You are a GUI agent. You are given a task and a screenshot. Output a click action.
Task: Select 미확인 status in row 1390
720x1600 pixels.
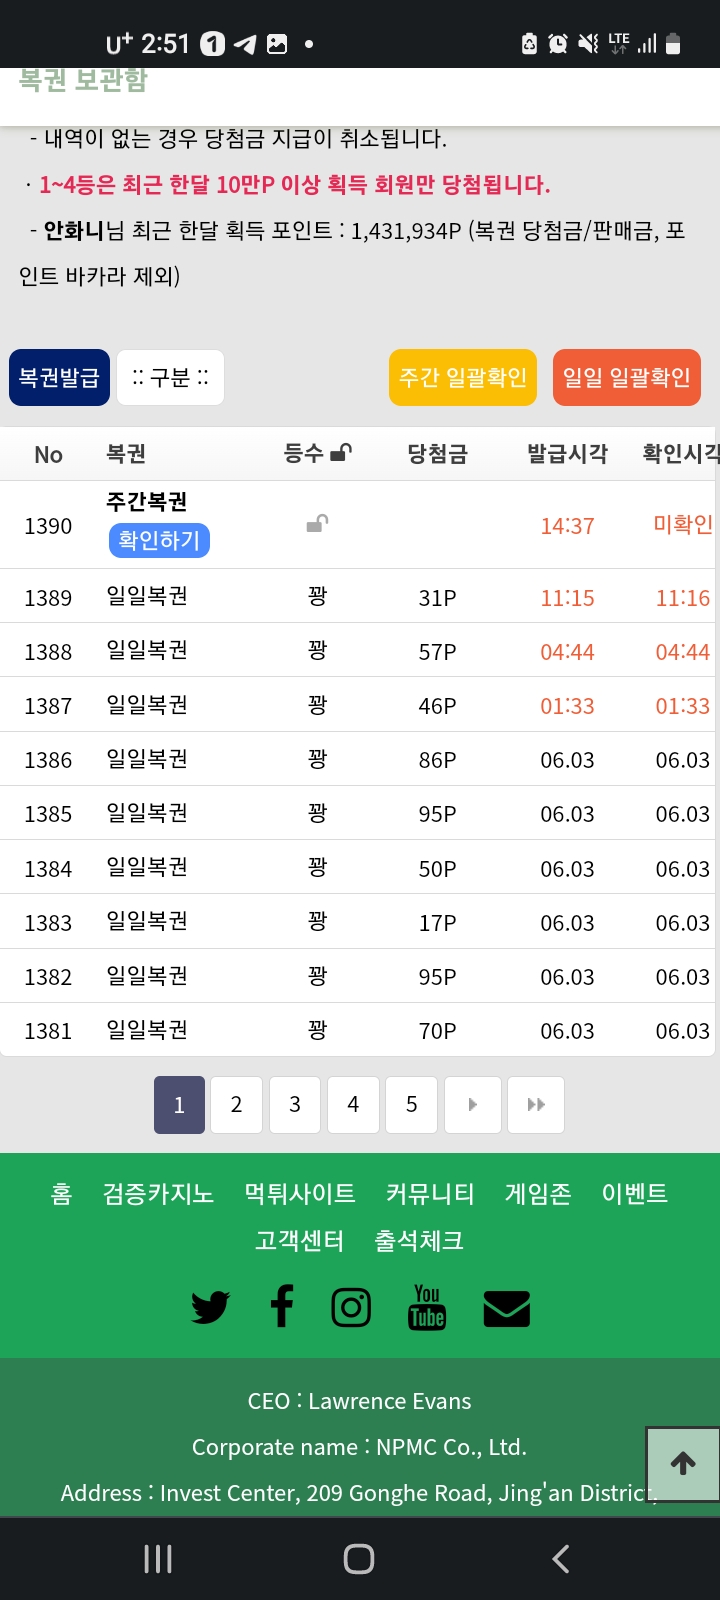click(x=683, y=524)
